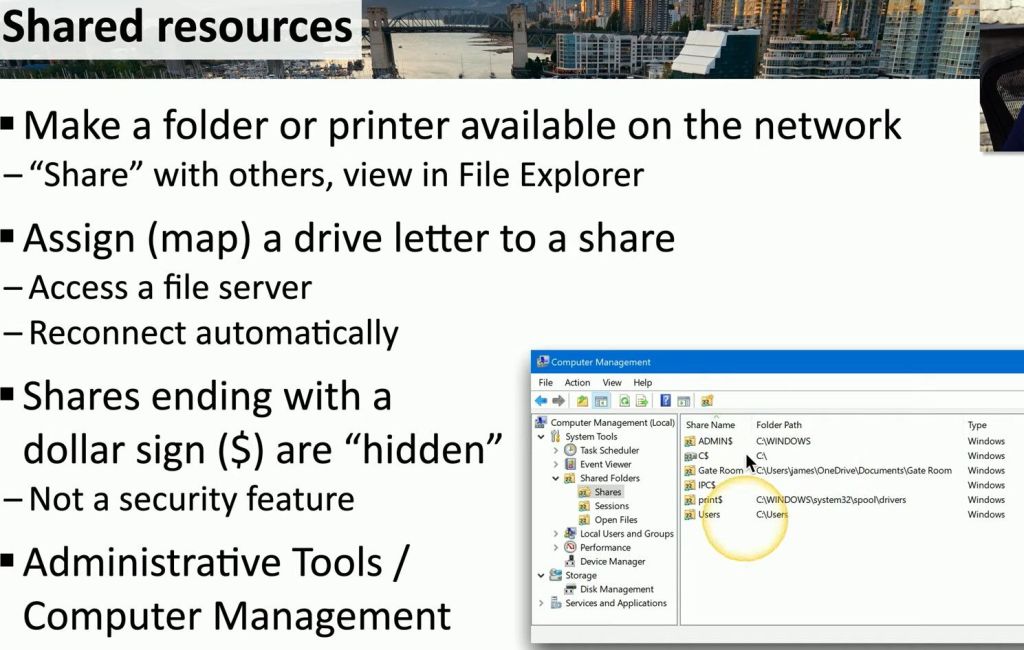Click the Up one level toolbar icon
The image size is (1024, 650).
pyautogui.click(x=582, y=401)
